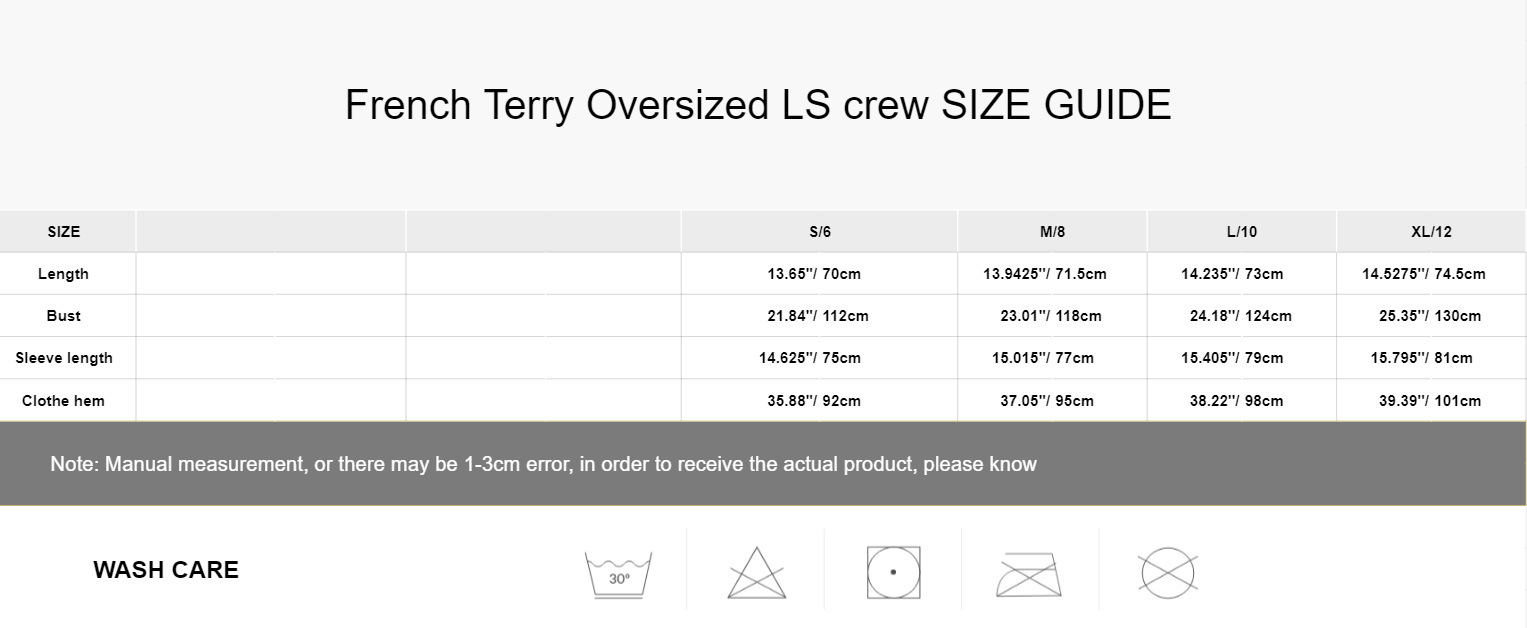Click the do not dry clean icon
The height and width of the screenshot is (628, 1527).
[1168, 573]
